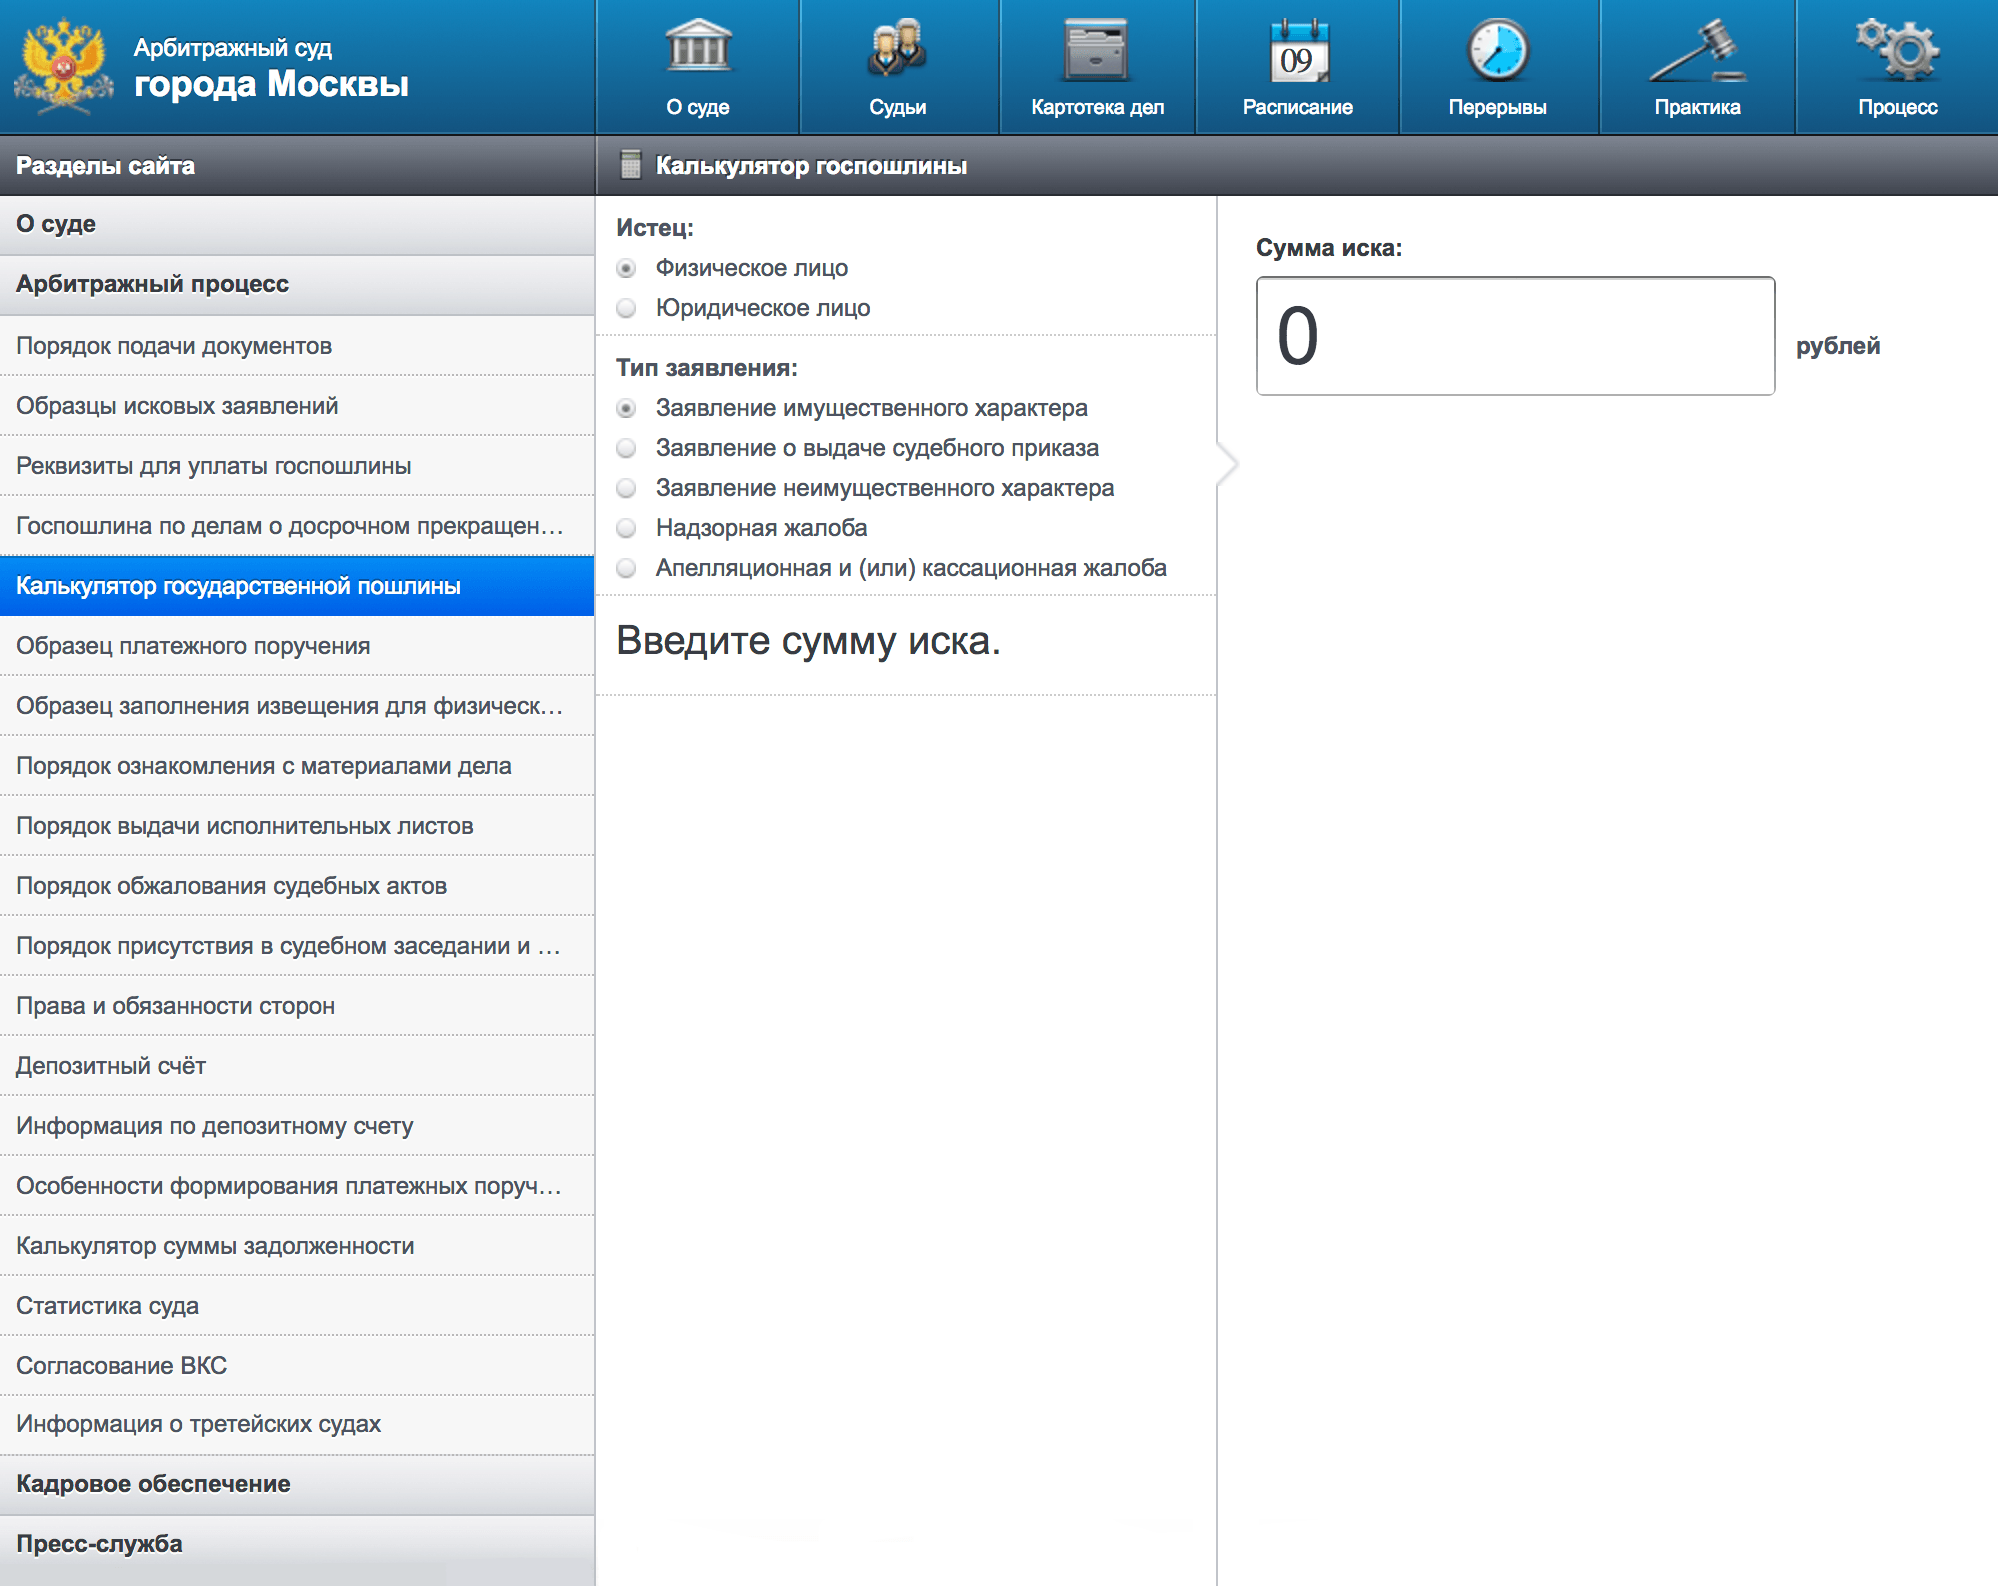Expand the Пресс-служба section
The image size is (1998, 1586).
coord(297,1544)
